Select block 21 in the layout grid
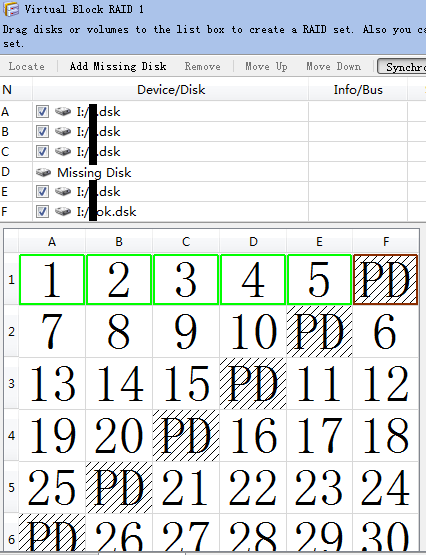This screenshot has width=426, height=555. click(186, 487)
